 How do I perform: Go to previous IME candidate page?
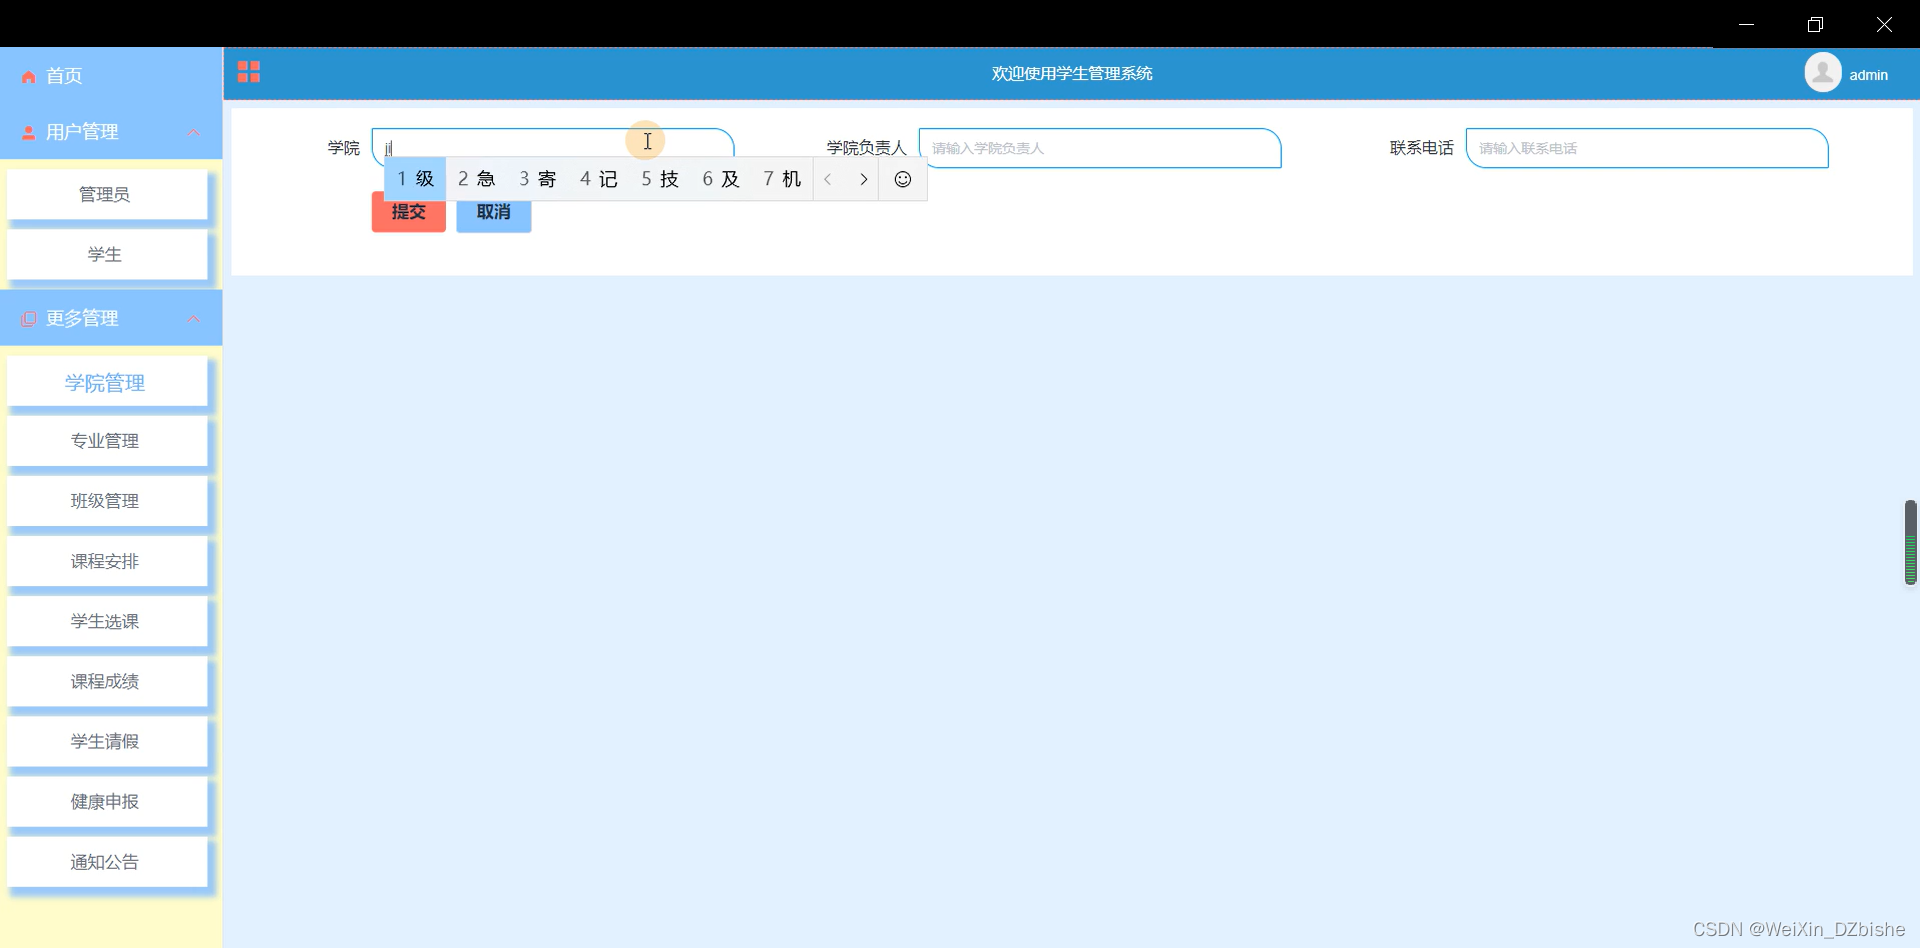point(828,180)
